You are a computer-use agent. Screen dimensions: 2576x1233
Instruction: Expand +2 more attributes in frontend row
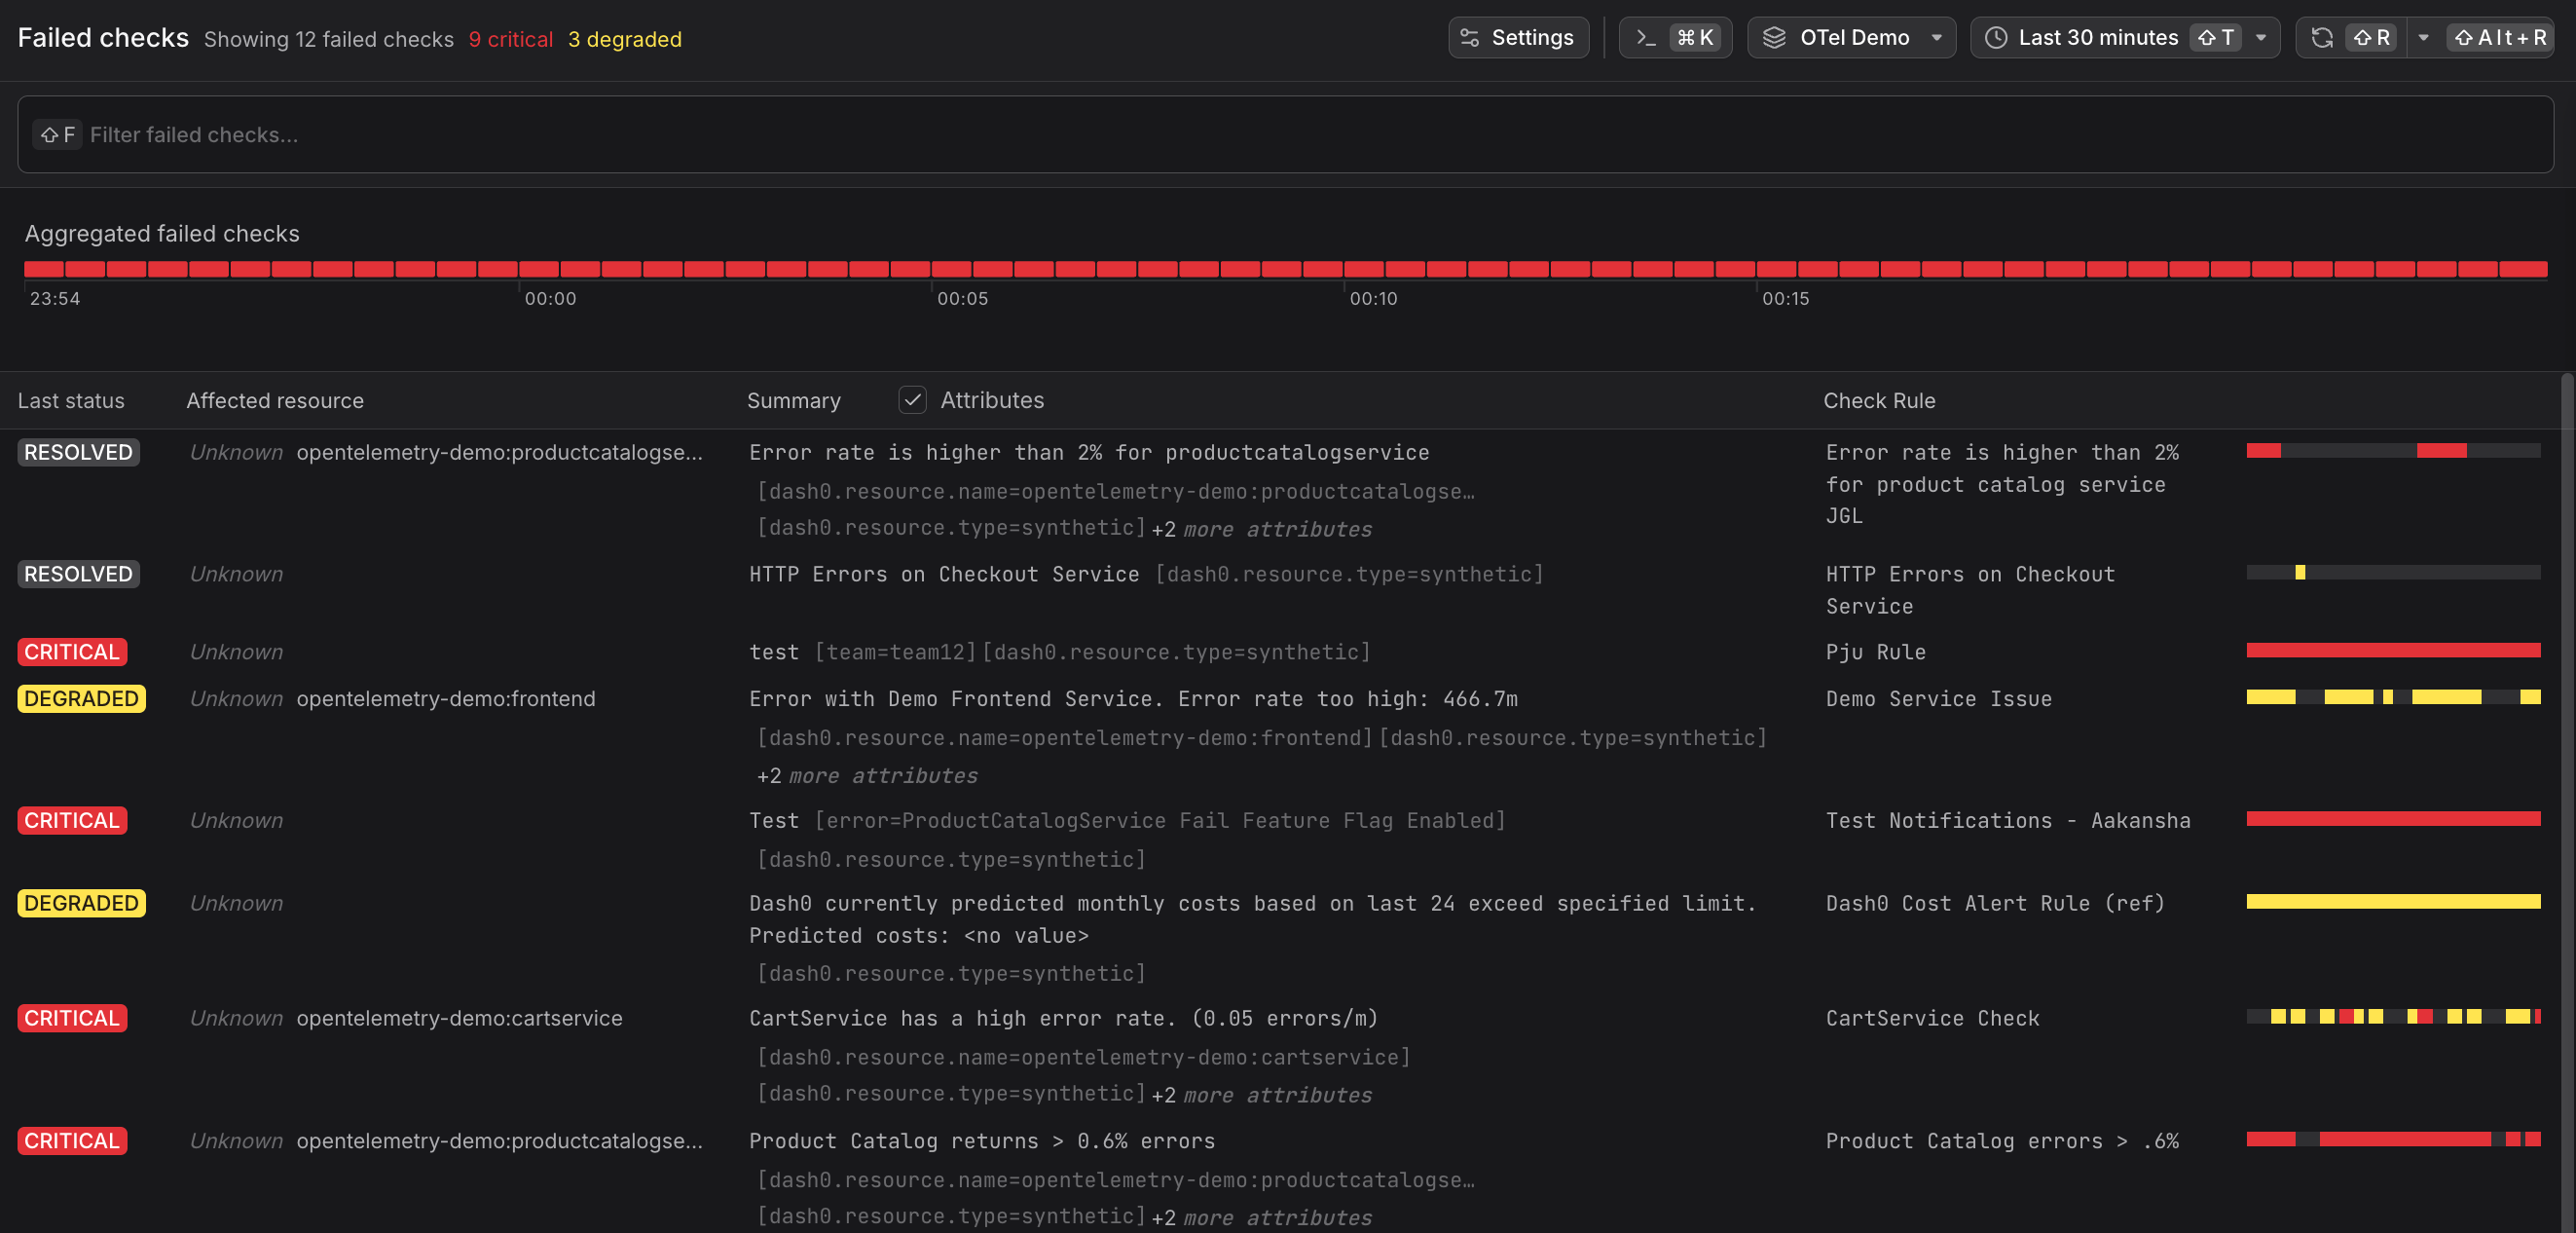(x=867, y=776)
